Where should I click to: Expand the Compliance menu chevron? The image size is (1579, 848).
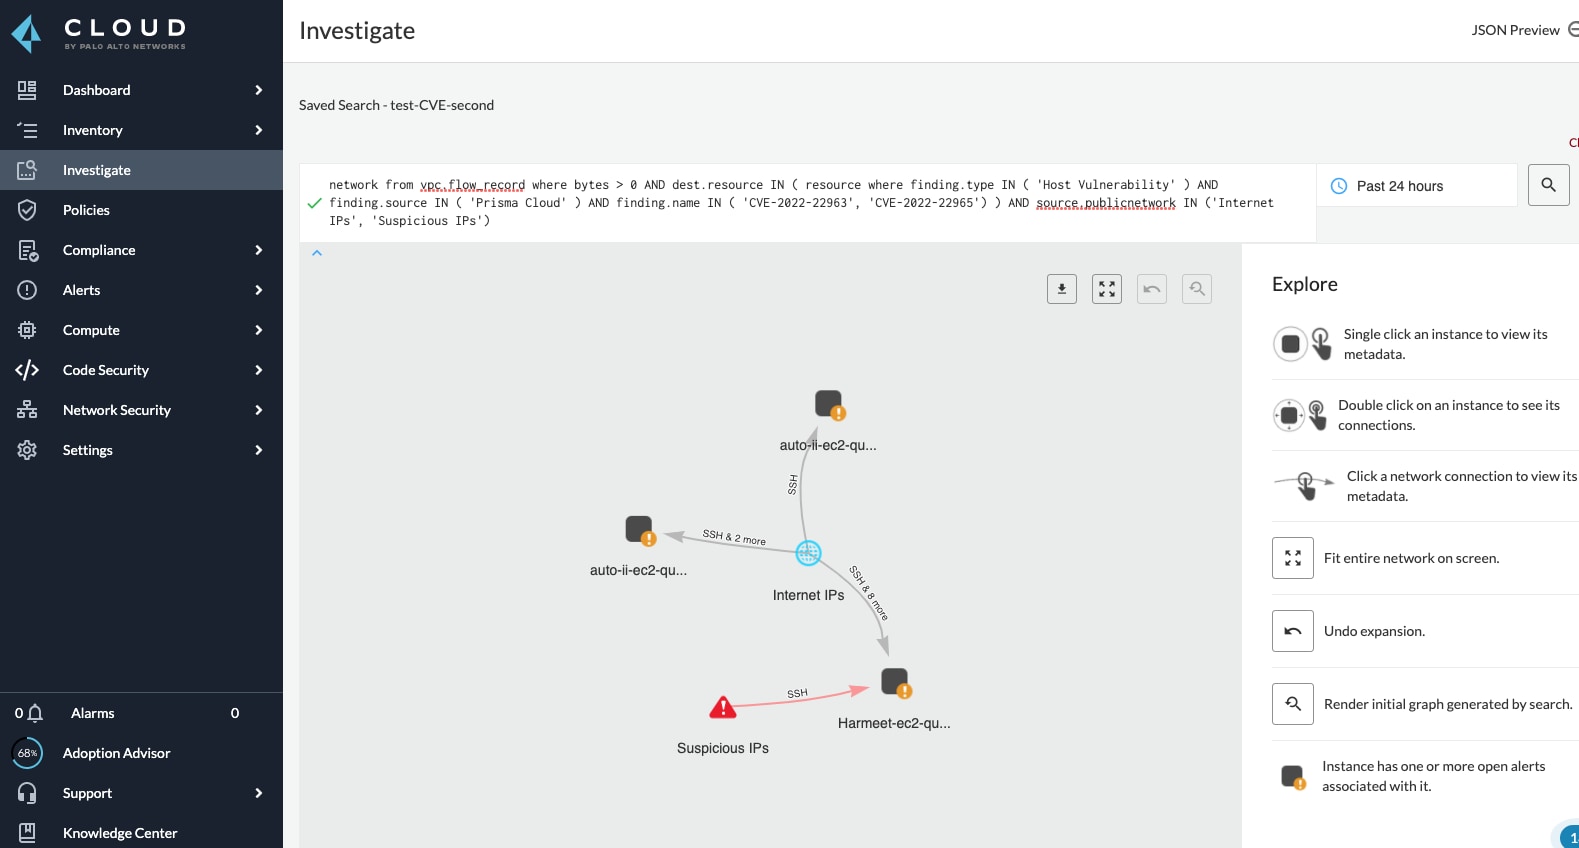pyautogui.click(x=259, y=250)
